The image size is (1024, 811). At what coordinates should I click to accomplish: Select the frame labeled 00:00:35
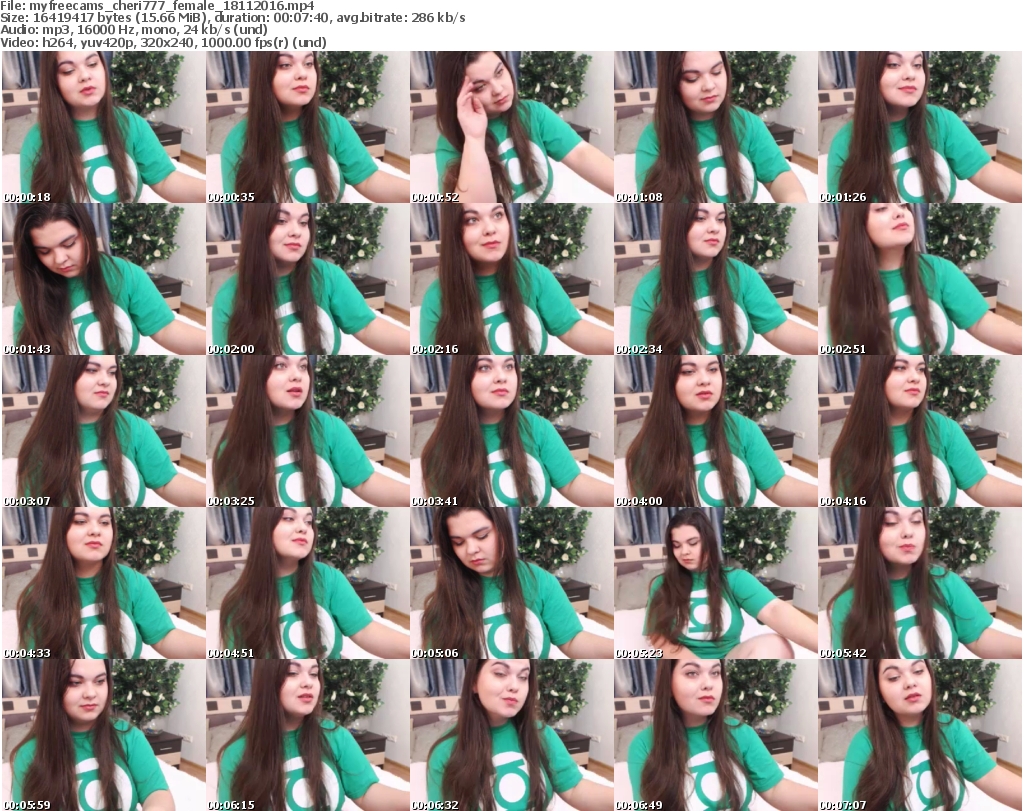pos(308,127)
